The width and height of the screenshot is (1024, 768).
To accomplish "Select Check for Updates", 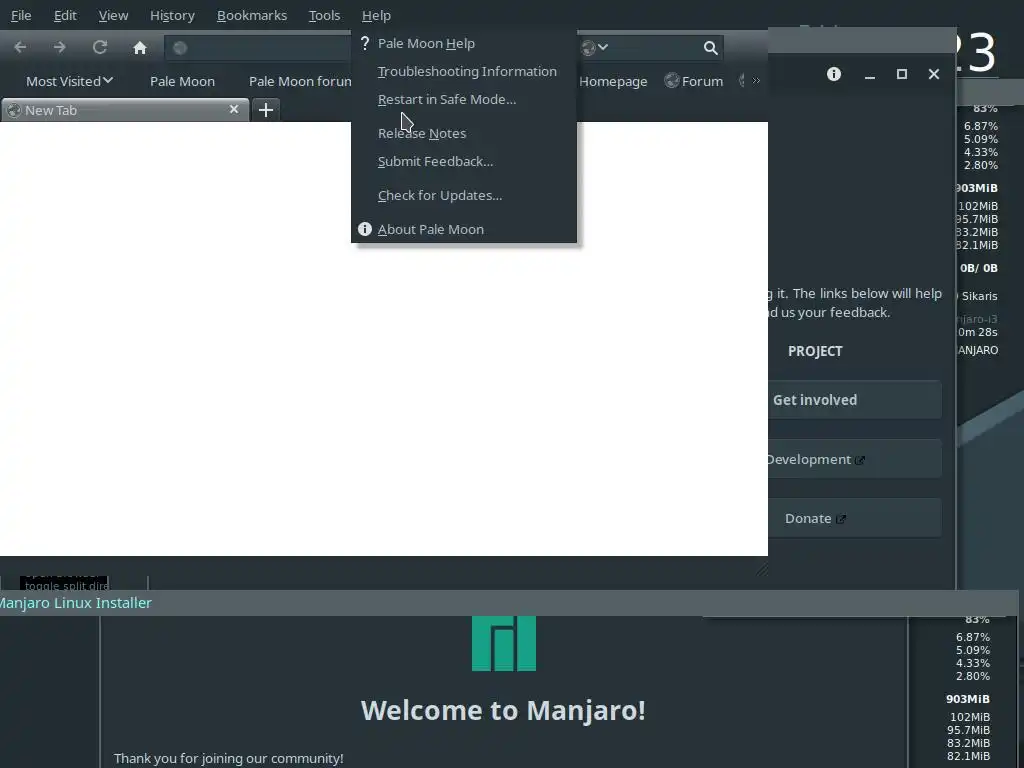I will tap(464, 195).
